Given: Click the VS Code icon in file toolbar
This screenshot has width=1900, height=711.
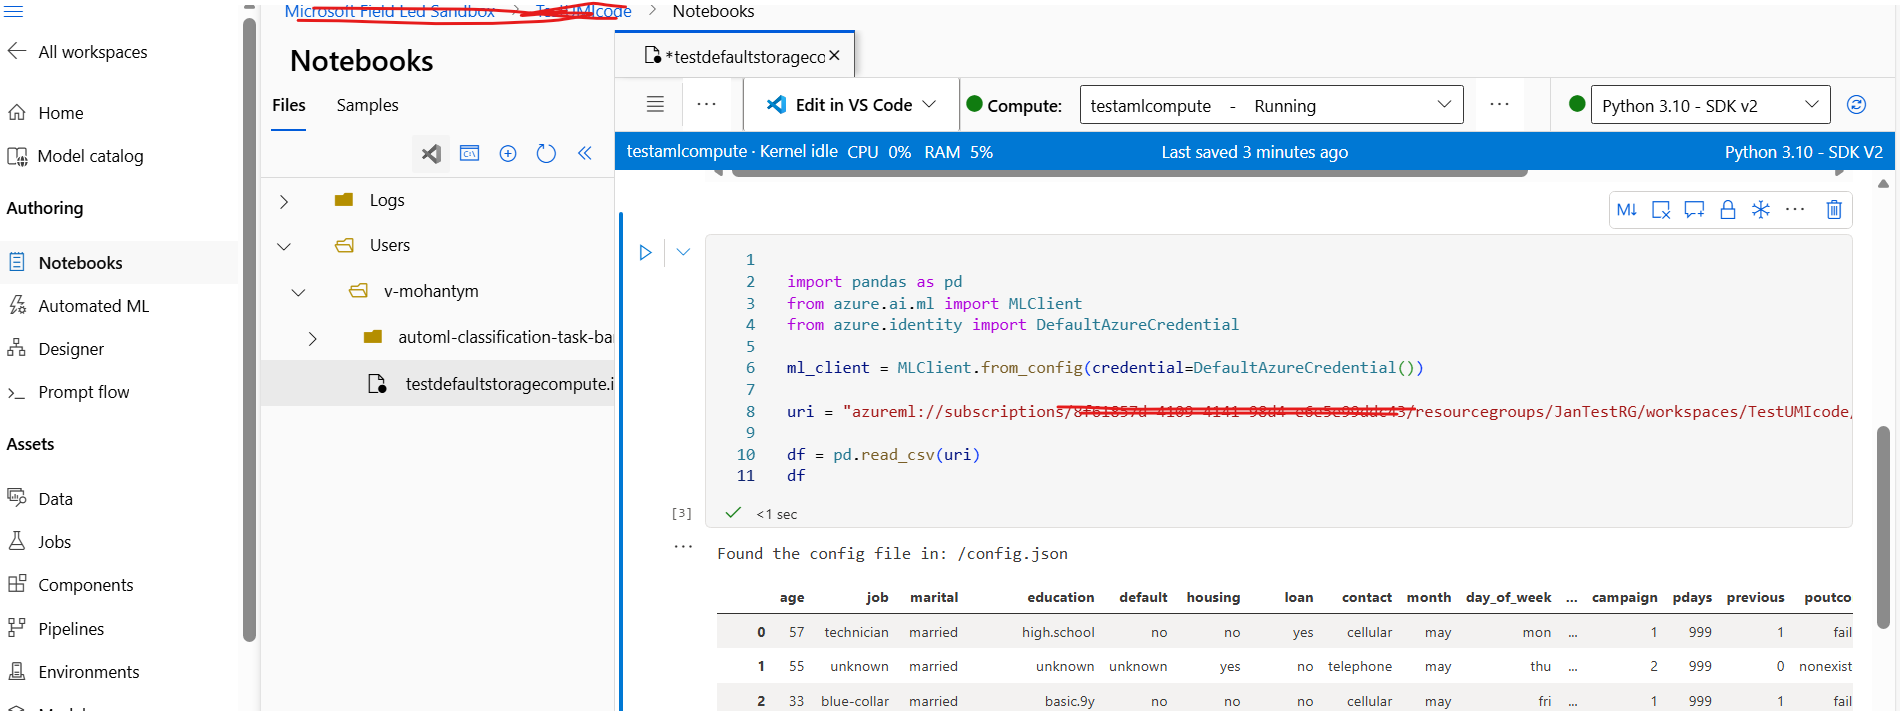Looking at the screenshot, I should tap(431, 154).
